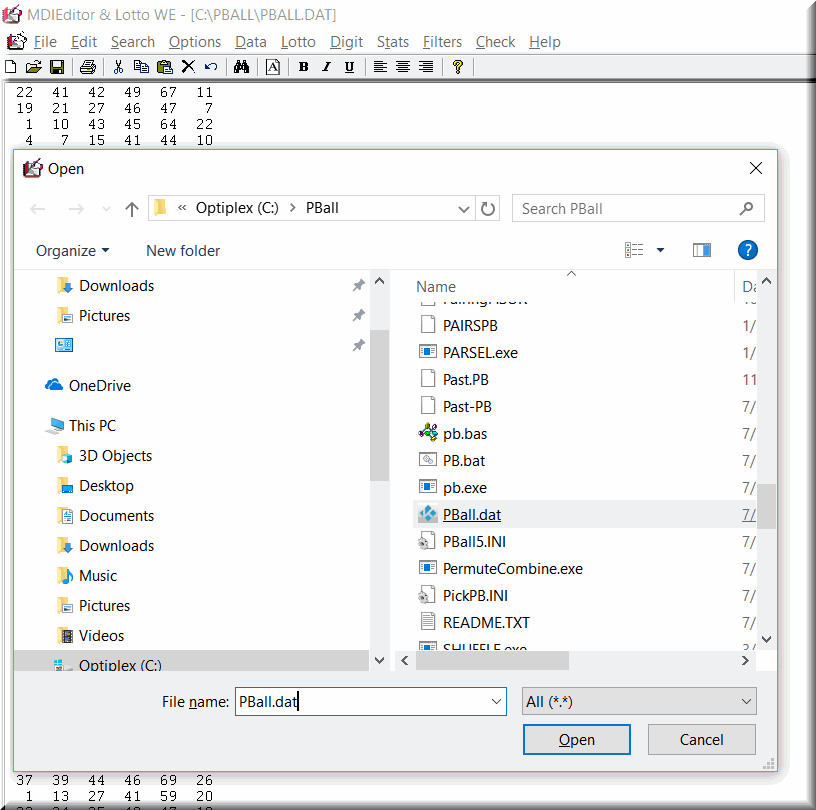Click the Open folder toolbar icon
816x810 pixels.
(33, 67)
